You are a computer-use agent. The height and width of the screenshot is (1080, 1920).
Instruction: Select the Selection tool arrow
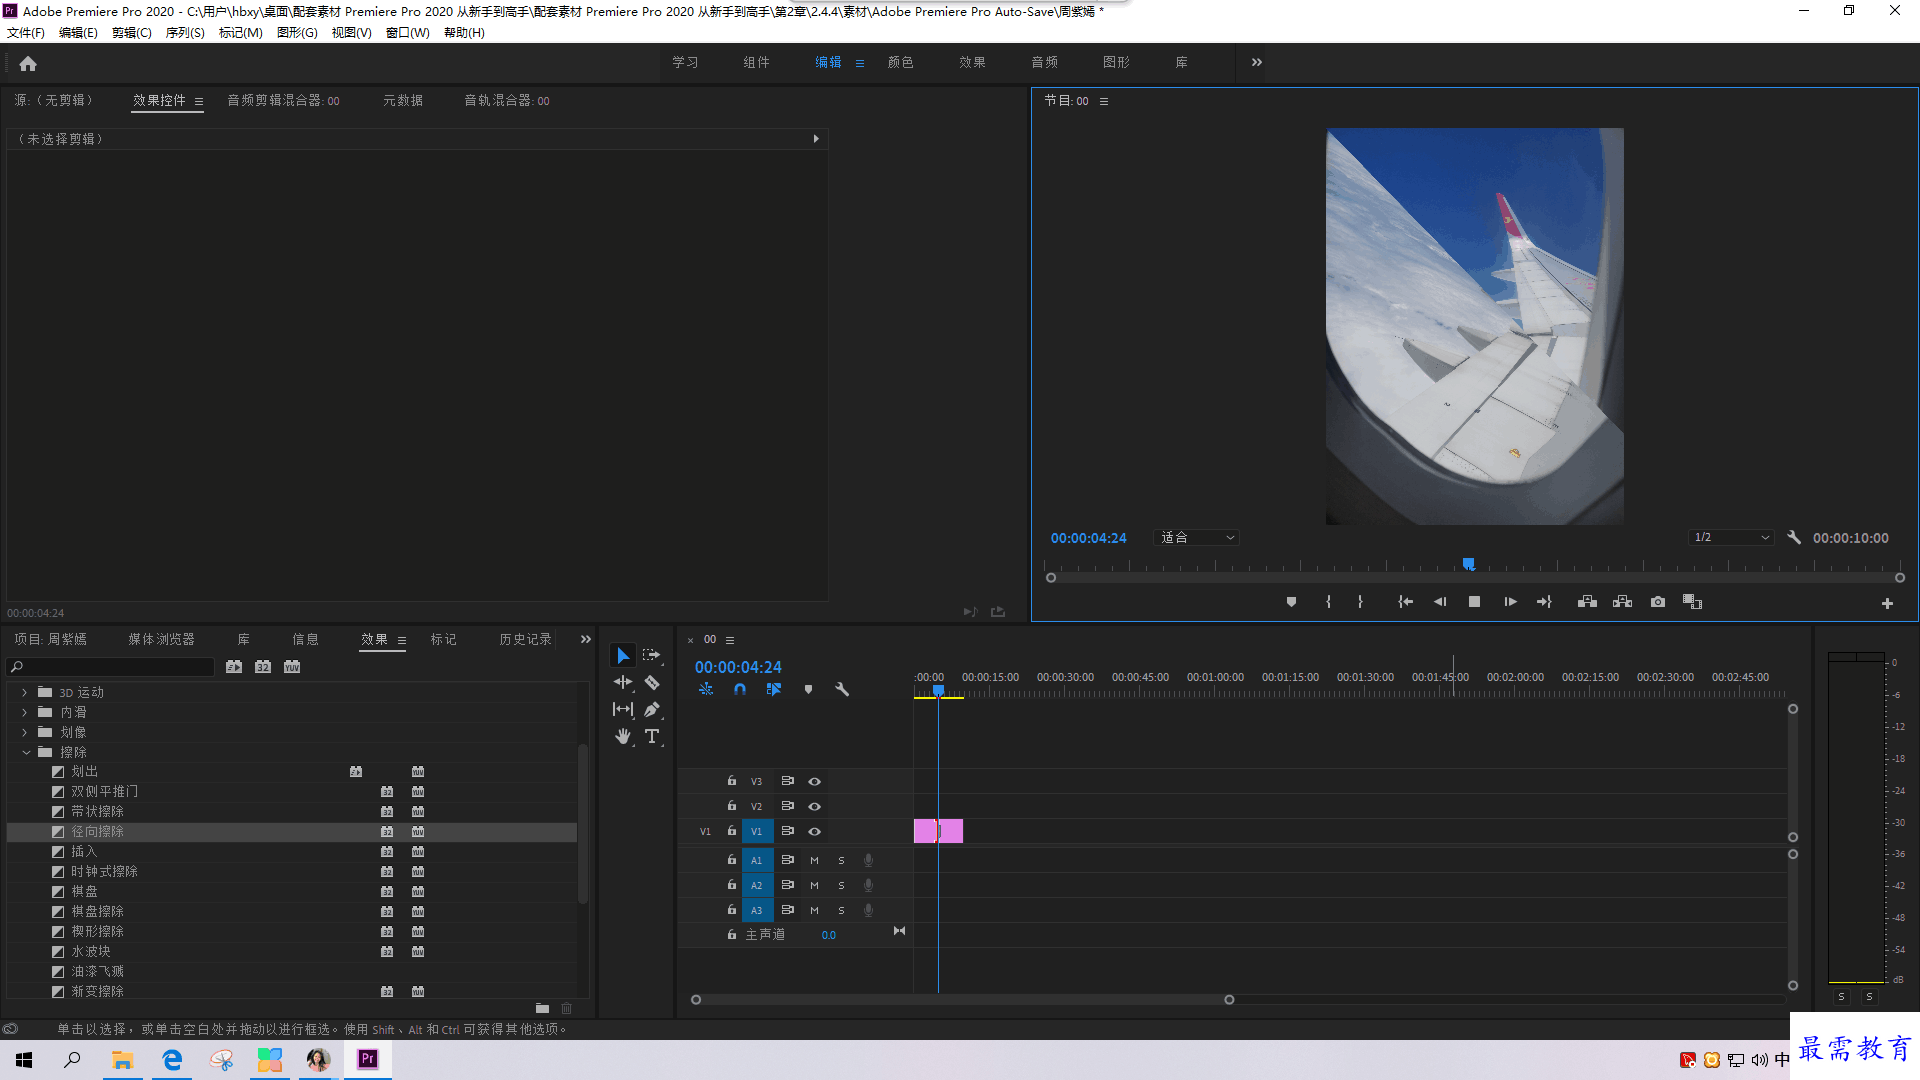point(623,656)
